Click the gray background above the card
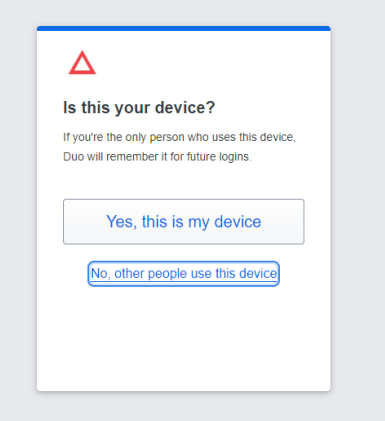Viewport: 385px width, 421px height. (184, 13)
